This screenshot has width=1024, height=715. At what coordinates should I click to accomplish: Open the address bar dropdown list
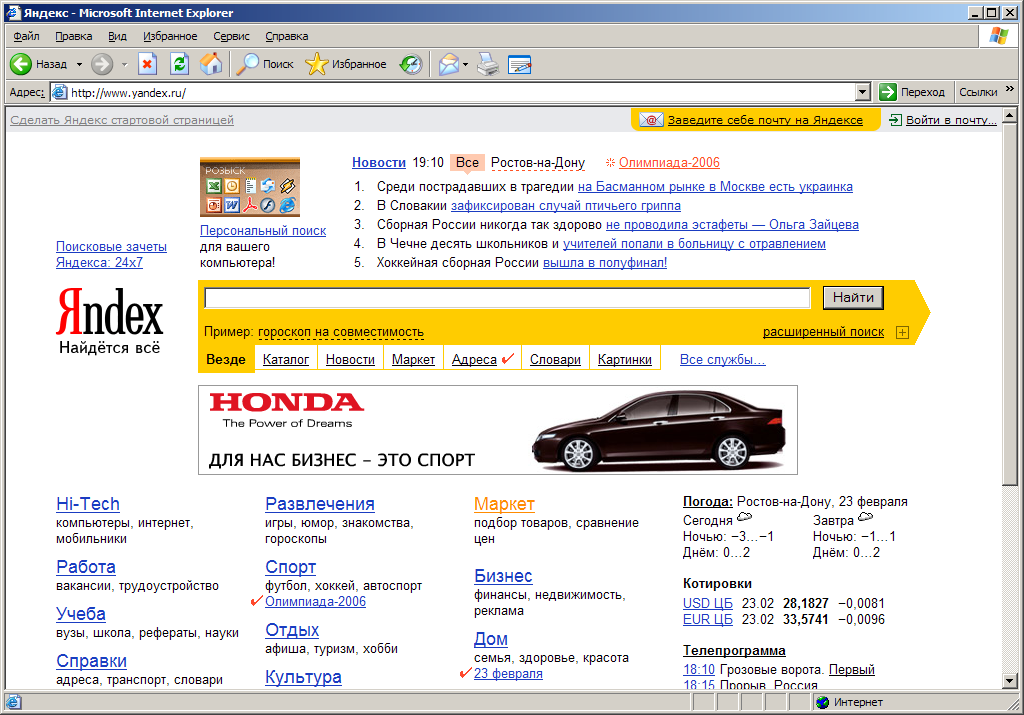click(863, 92)
